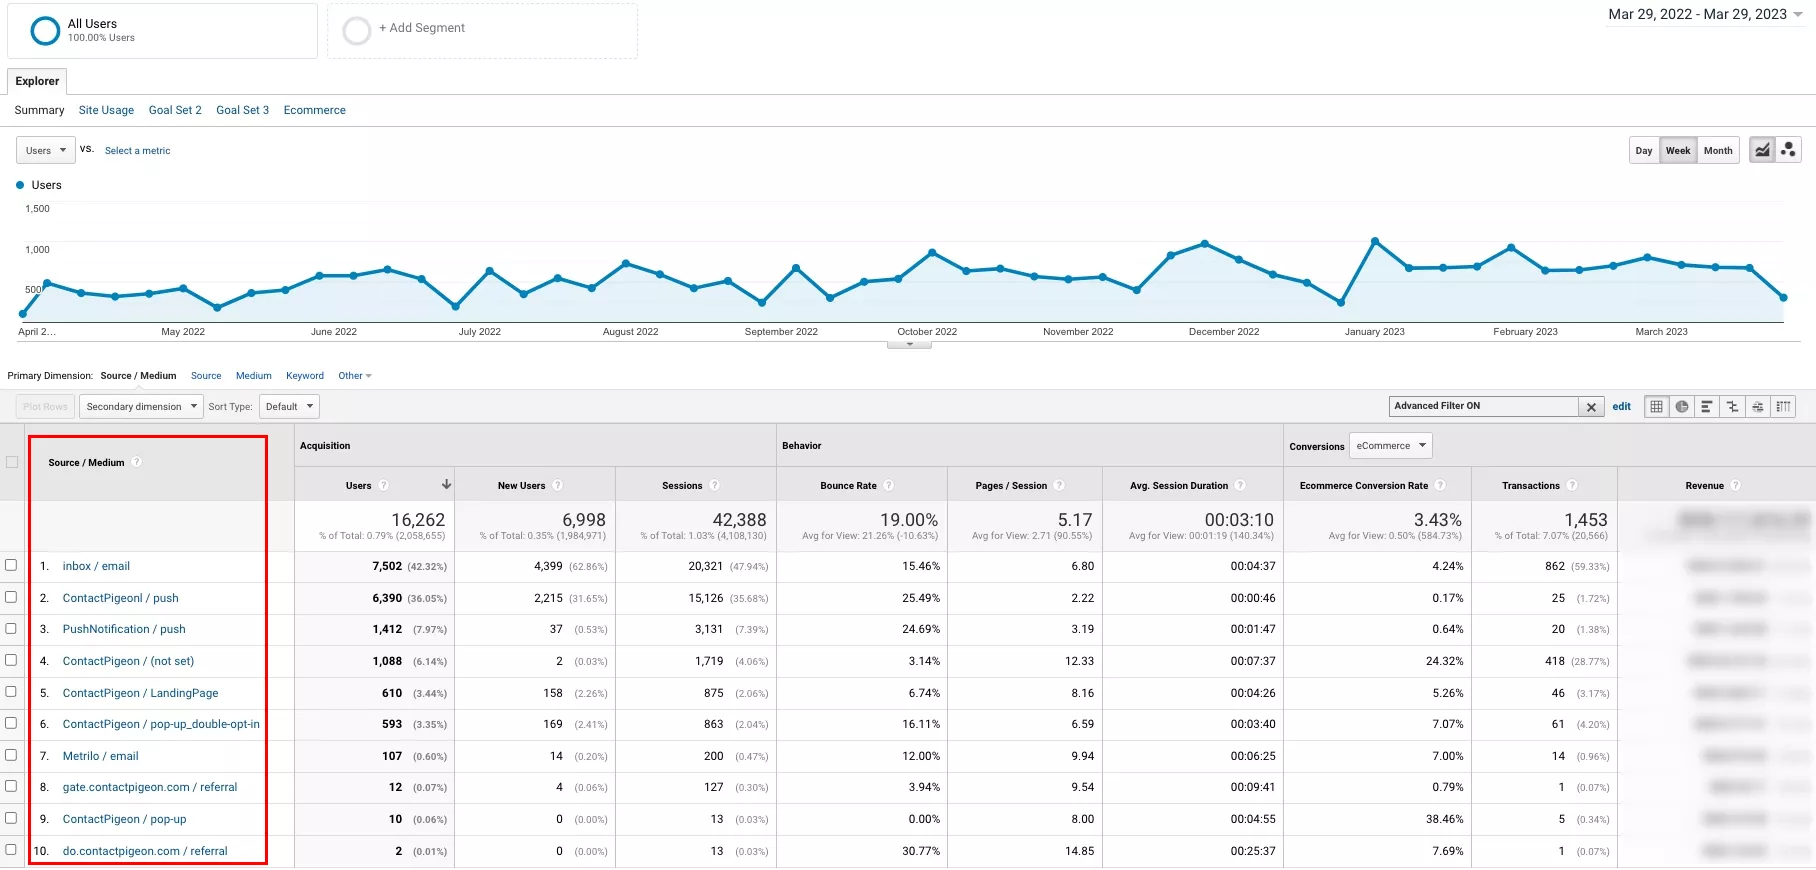Image resolution: width=1816 pixels, height=870 pixels.
Task: Expand the Other primary dimension menu
Action: (355, 376)
